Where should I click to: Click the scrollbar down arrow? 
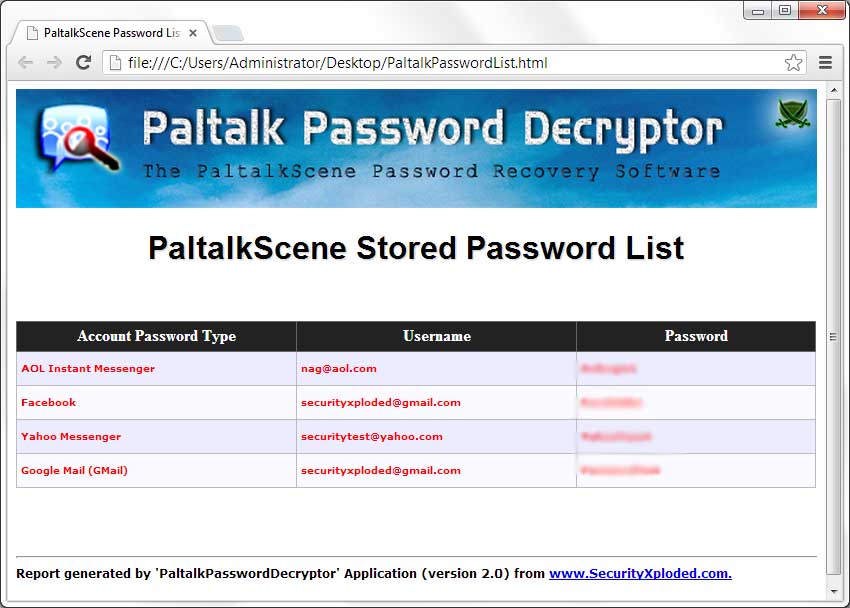point(834,591)
